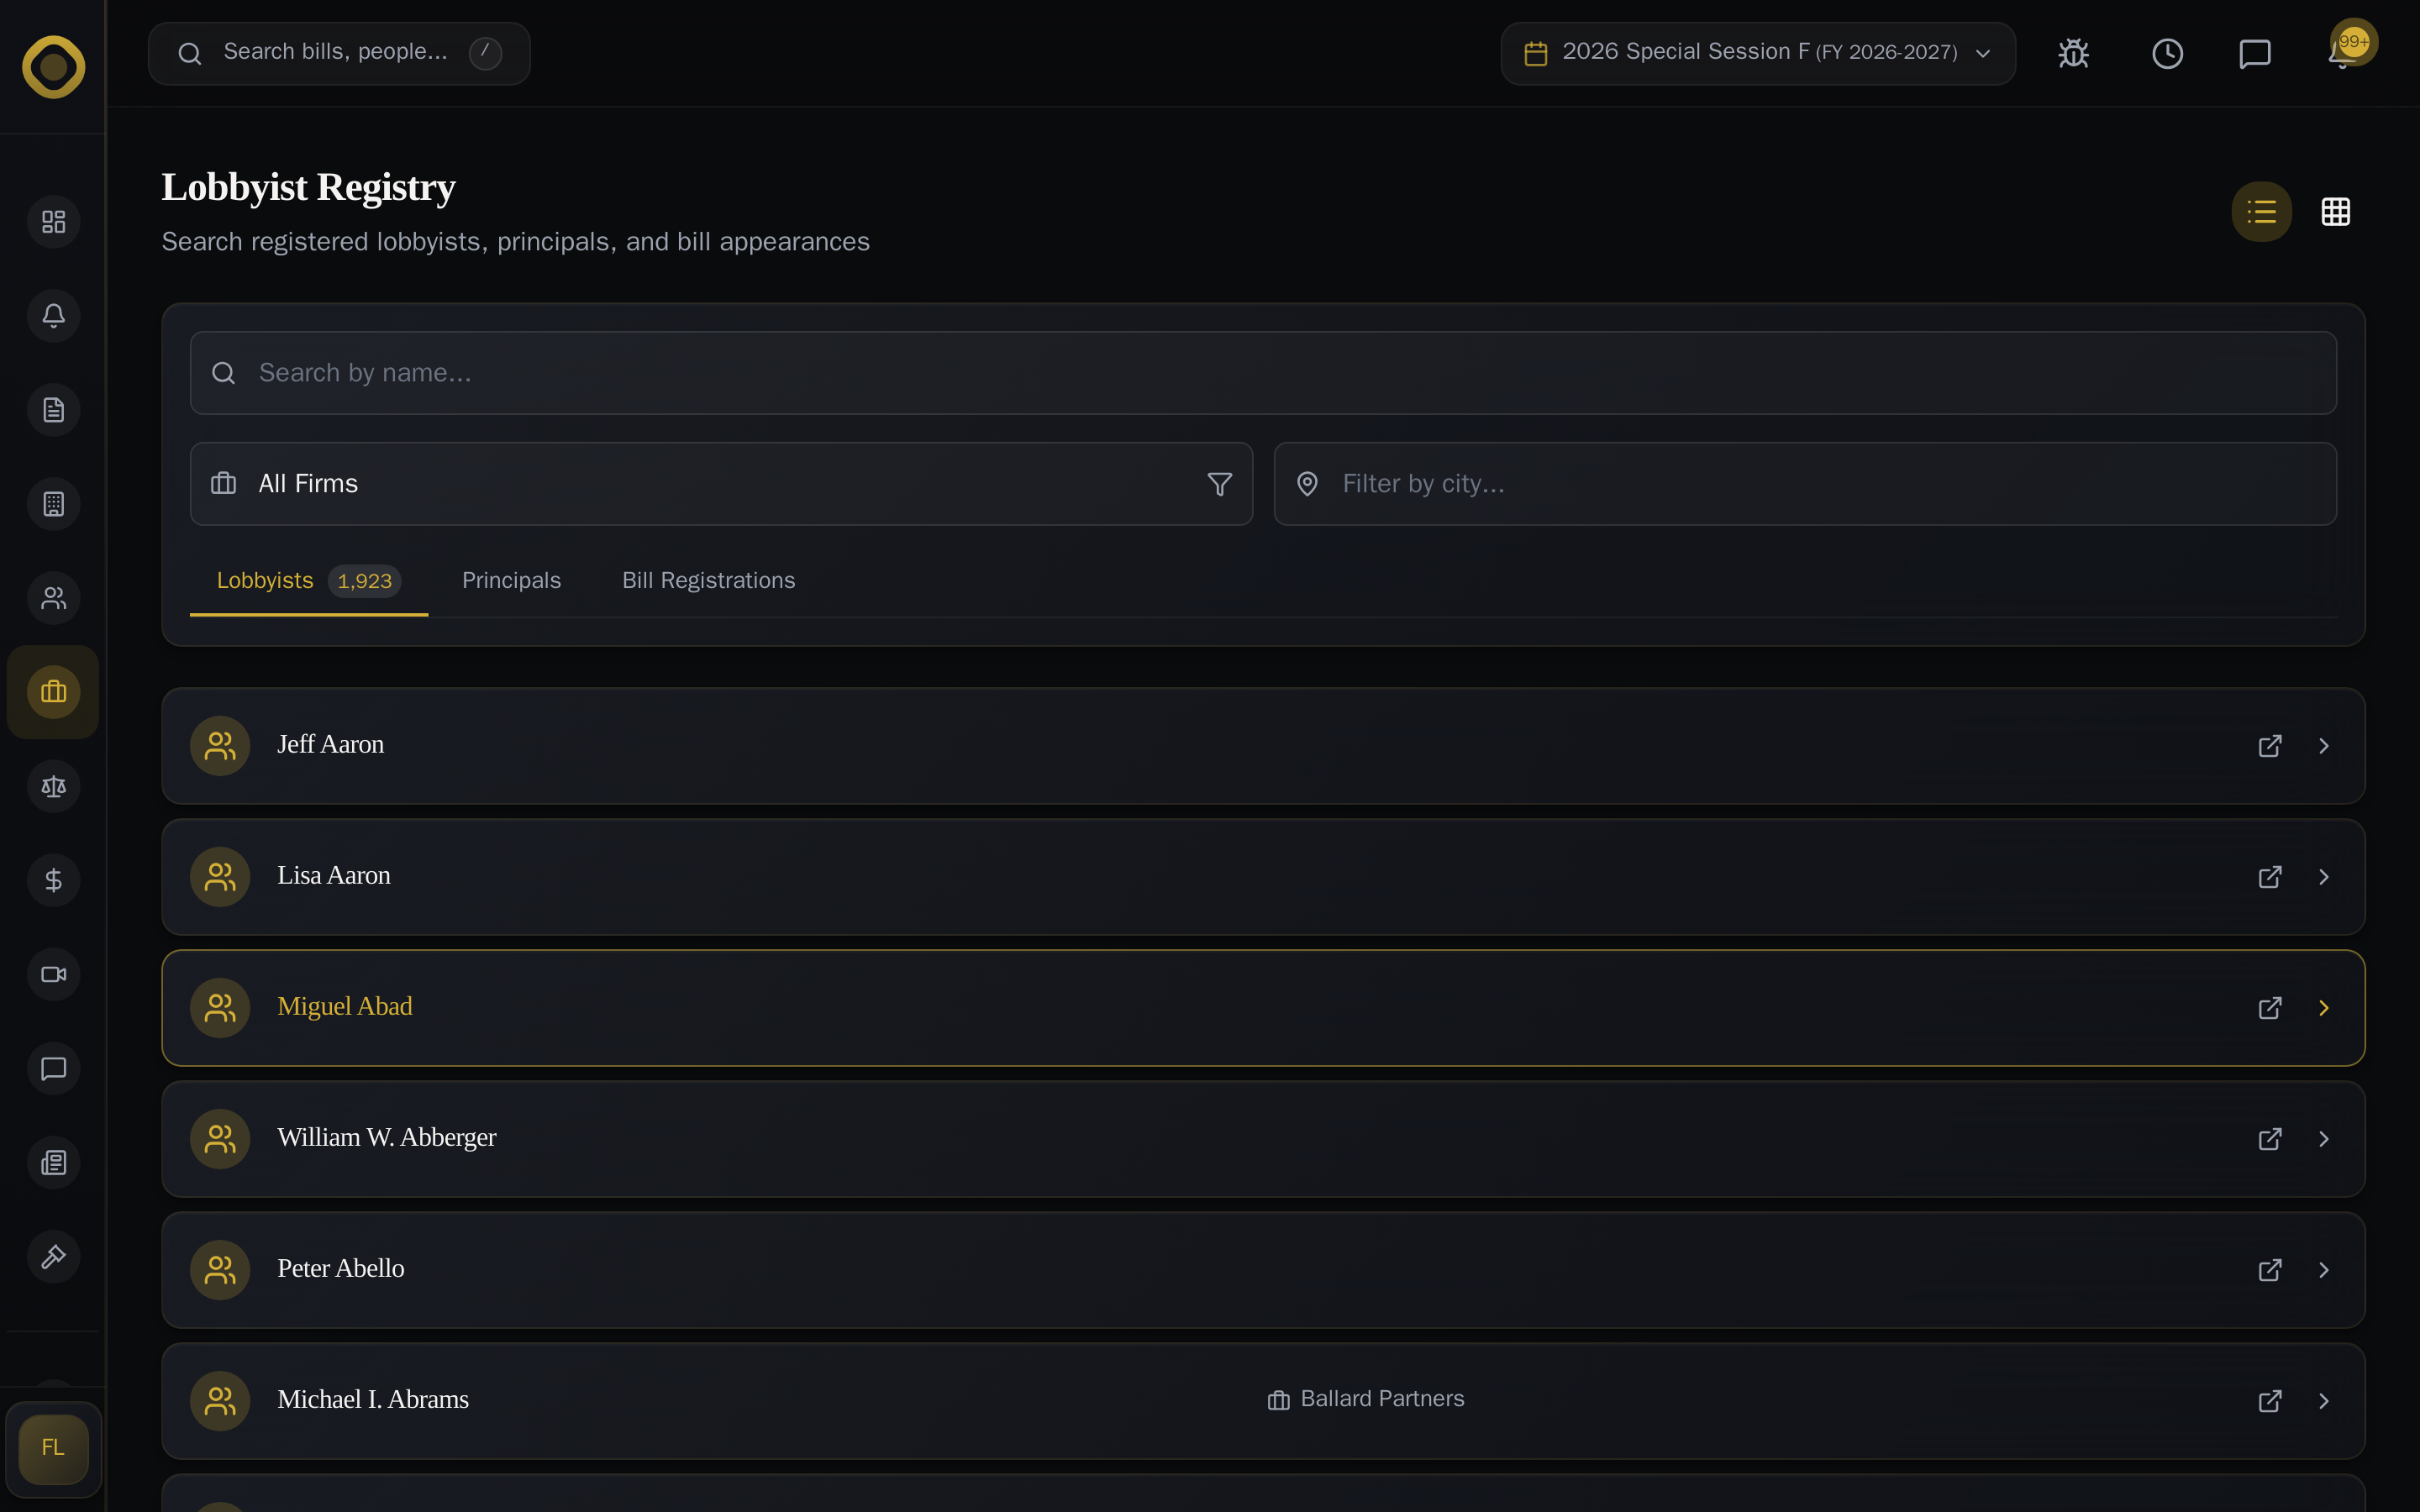Open Lisa Aaron's lobbyist entry

click(x=1263, y=877)
